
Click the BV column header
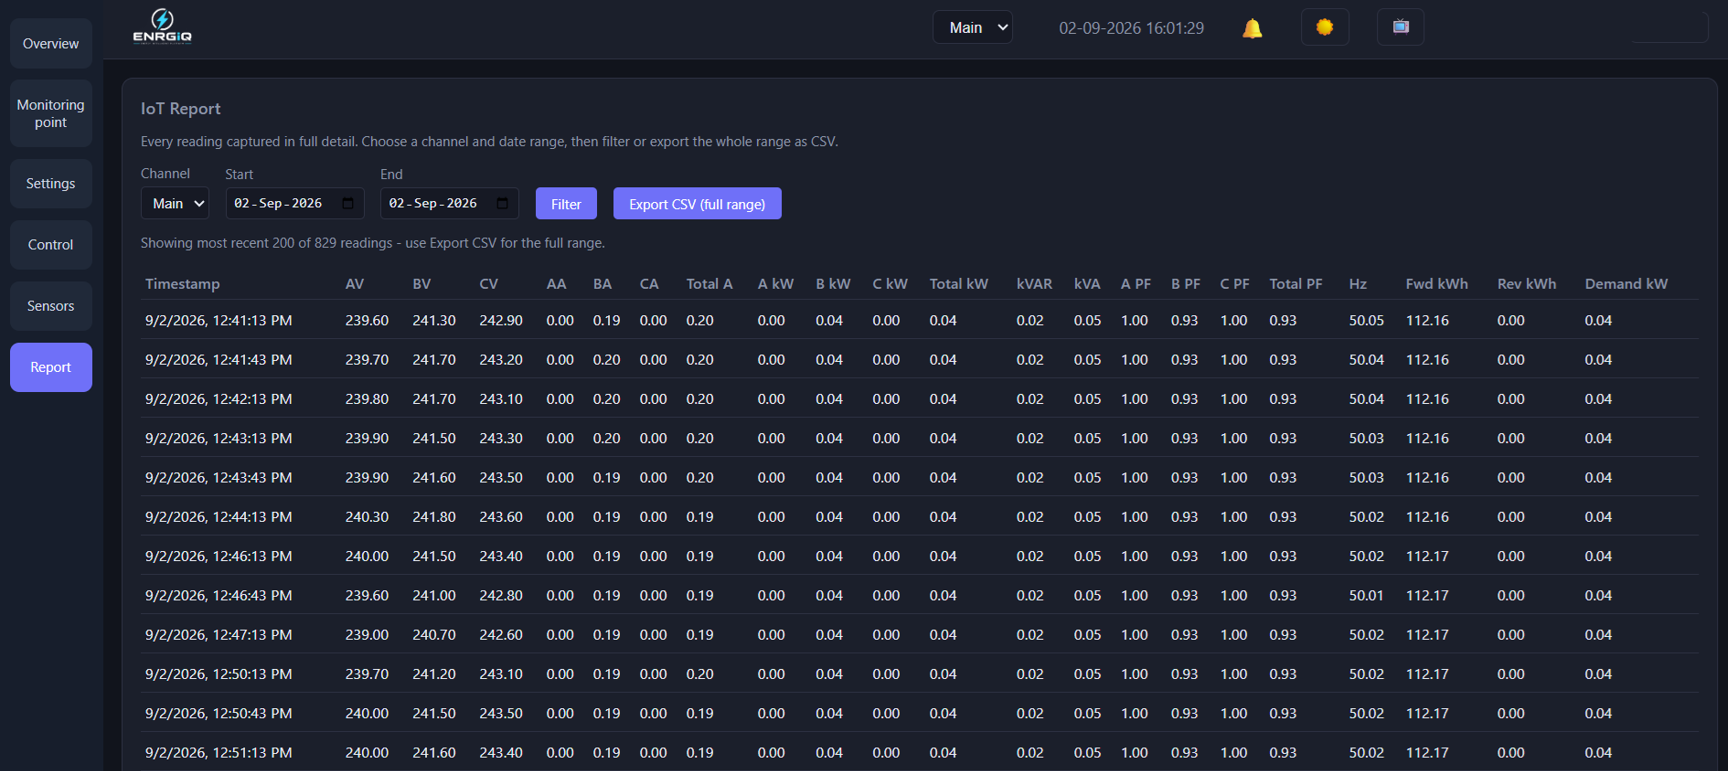click(x=422, y=284)
